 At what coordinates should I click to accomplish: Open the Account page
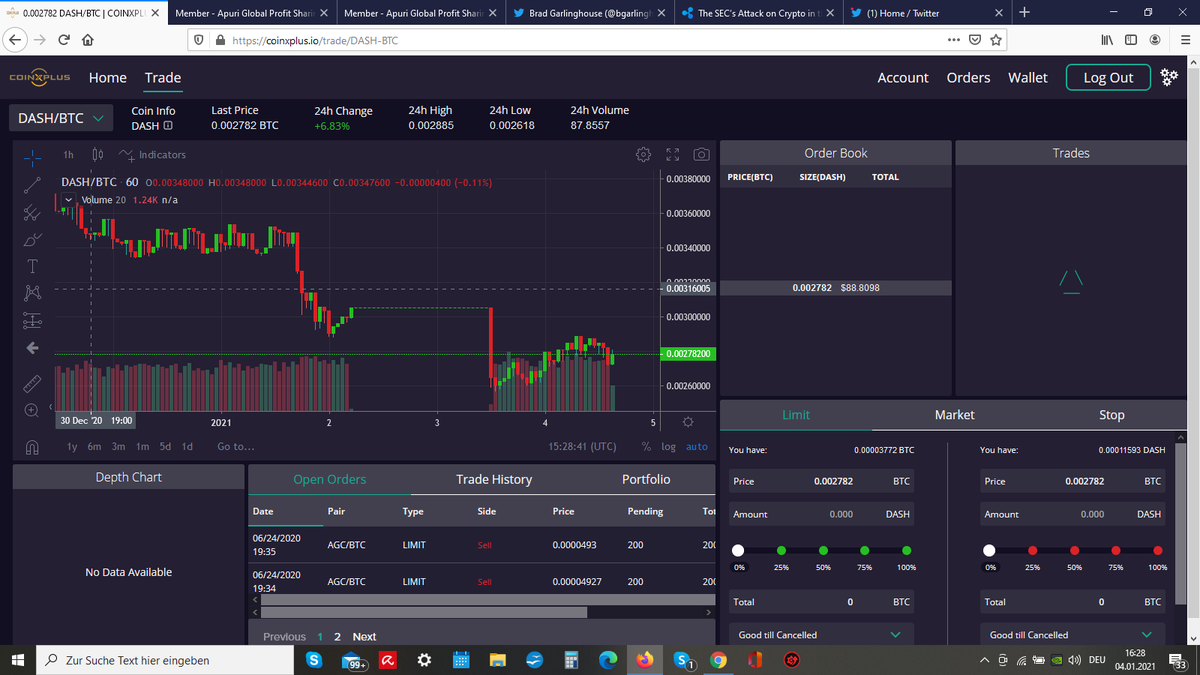[x=903, y=78]
